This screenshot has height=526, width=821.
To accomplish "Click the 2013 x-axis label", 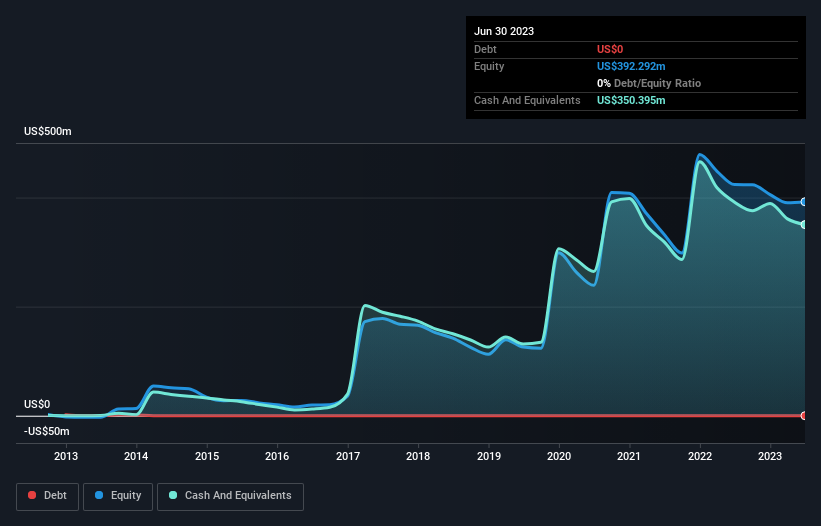I will click(x=66, y=456).
